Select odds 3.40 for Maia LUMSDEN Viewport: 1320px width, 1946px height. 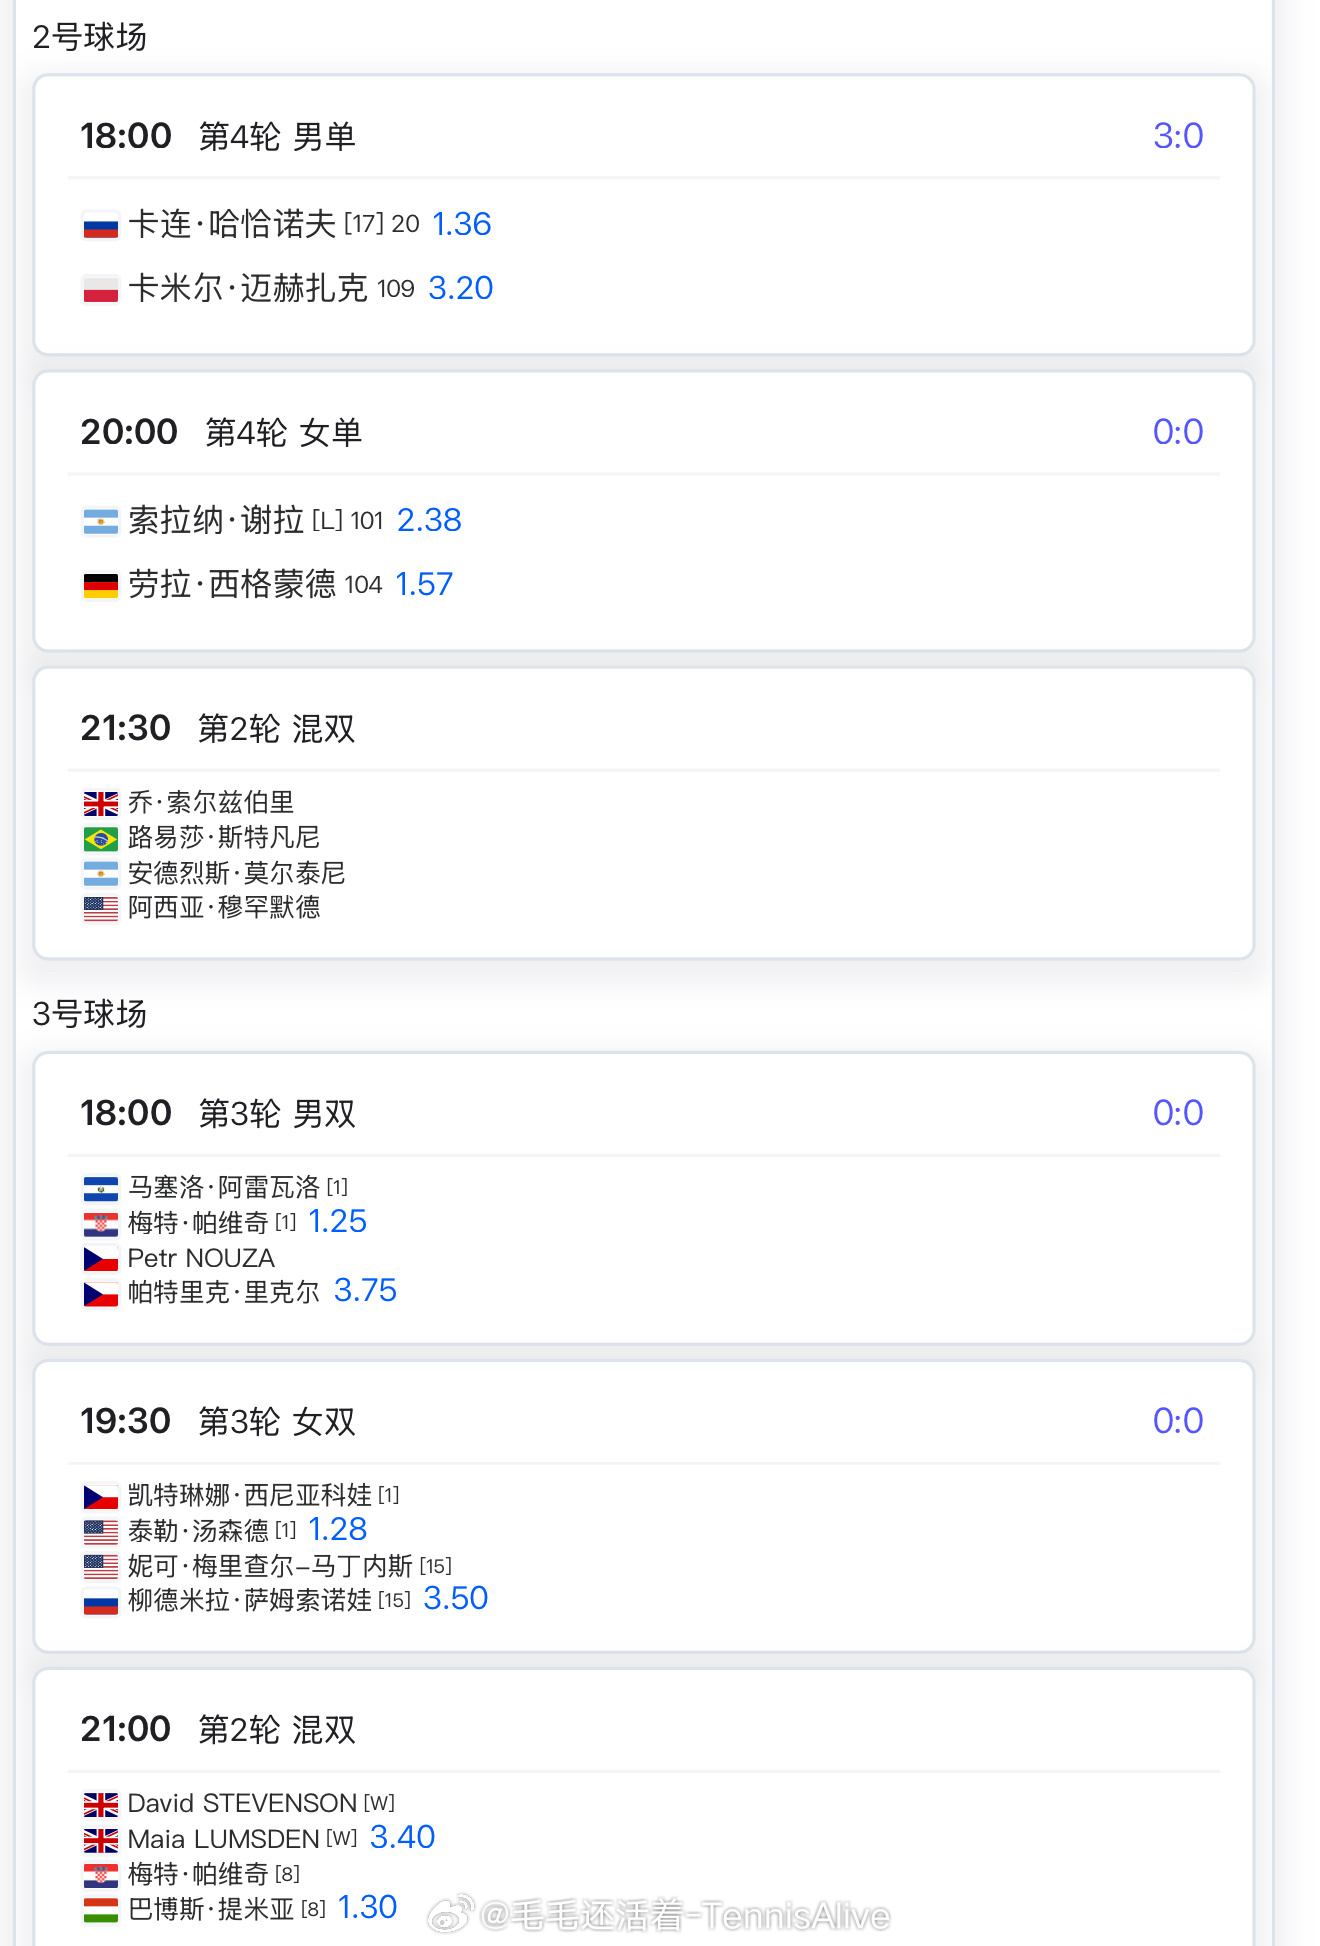tap(402, 1837)
